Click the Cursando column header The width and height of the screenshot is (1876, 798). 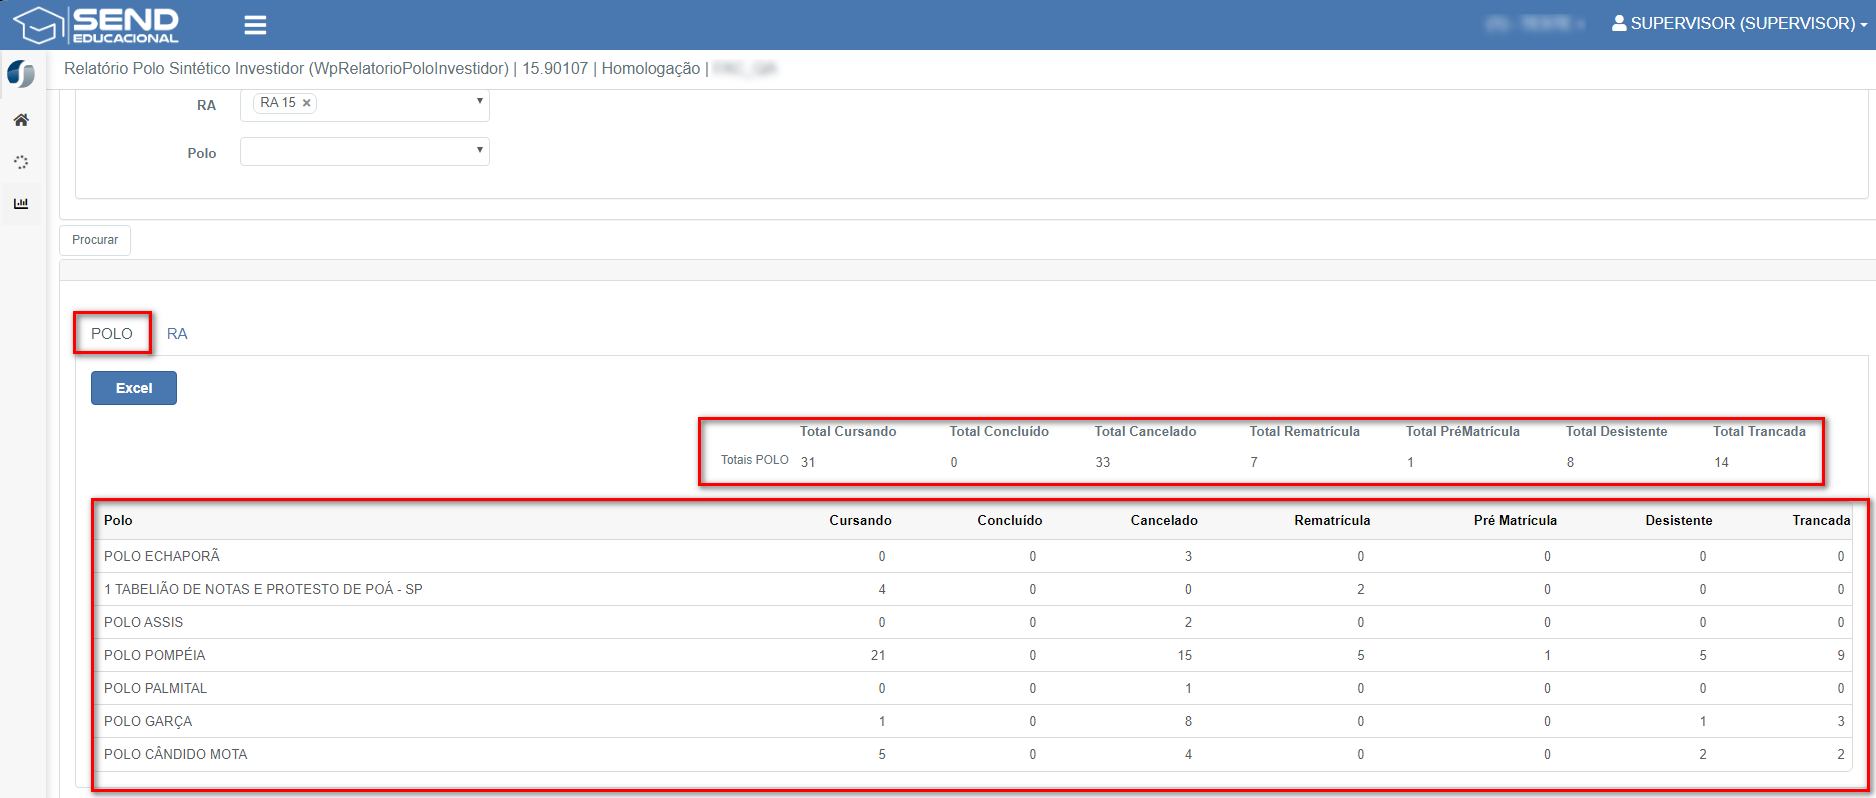(x=860, y=520)
